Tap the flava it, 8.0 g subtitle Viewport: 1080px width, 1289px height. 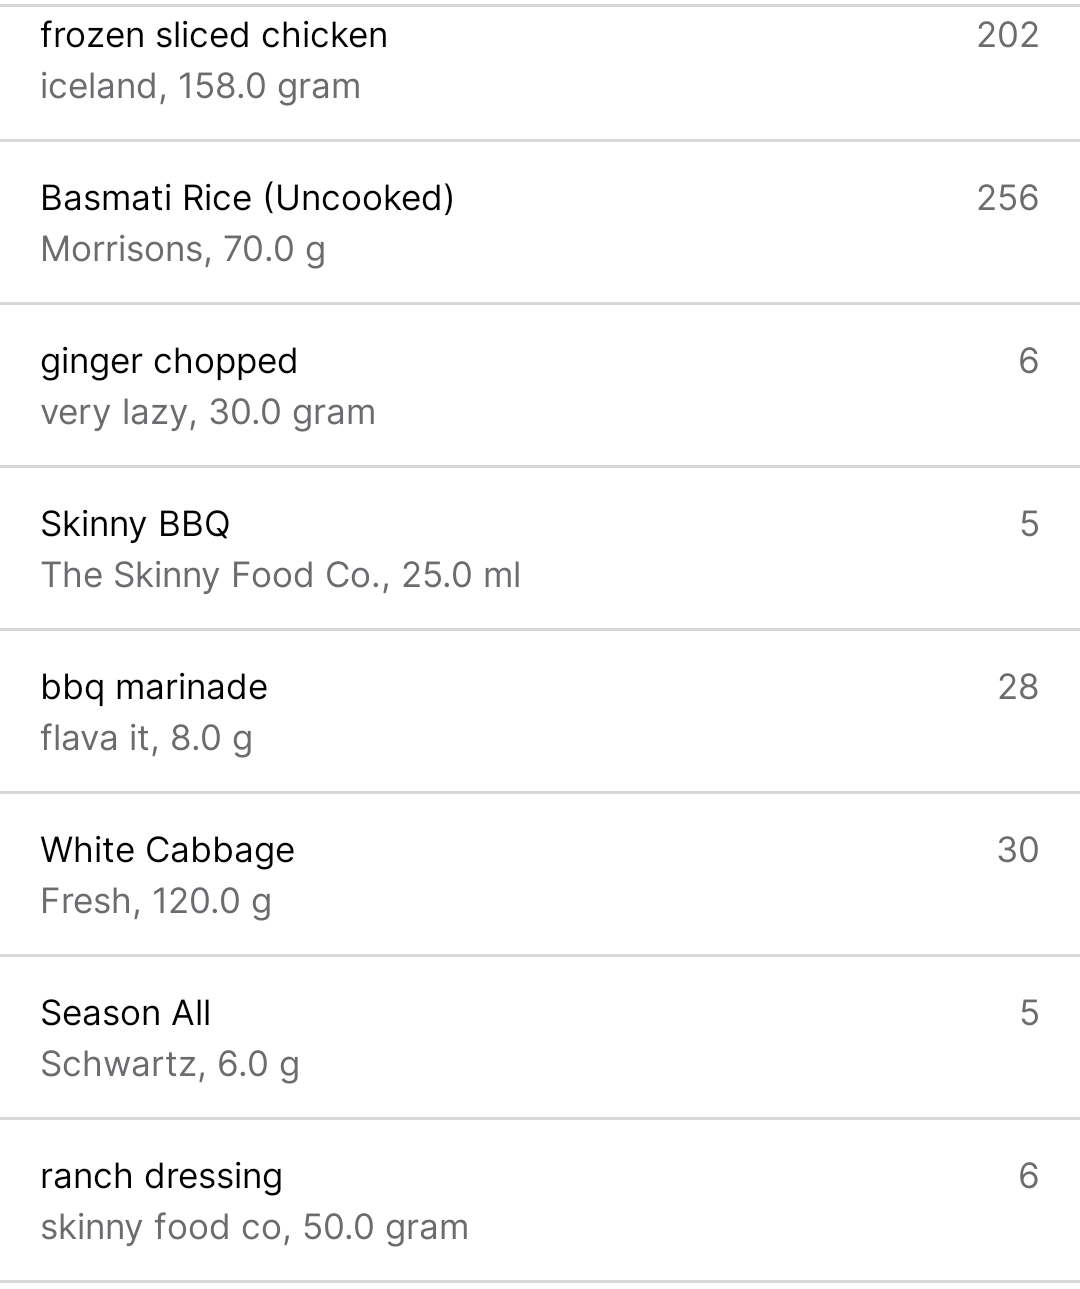[x=146, y=738]
